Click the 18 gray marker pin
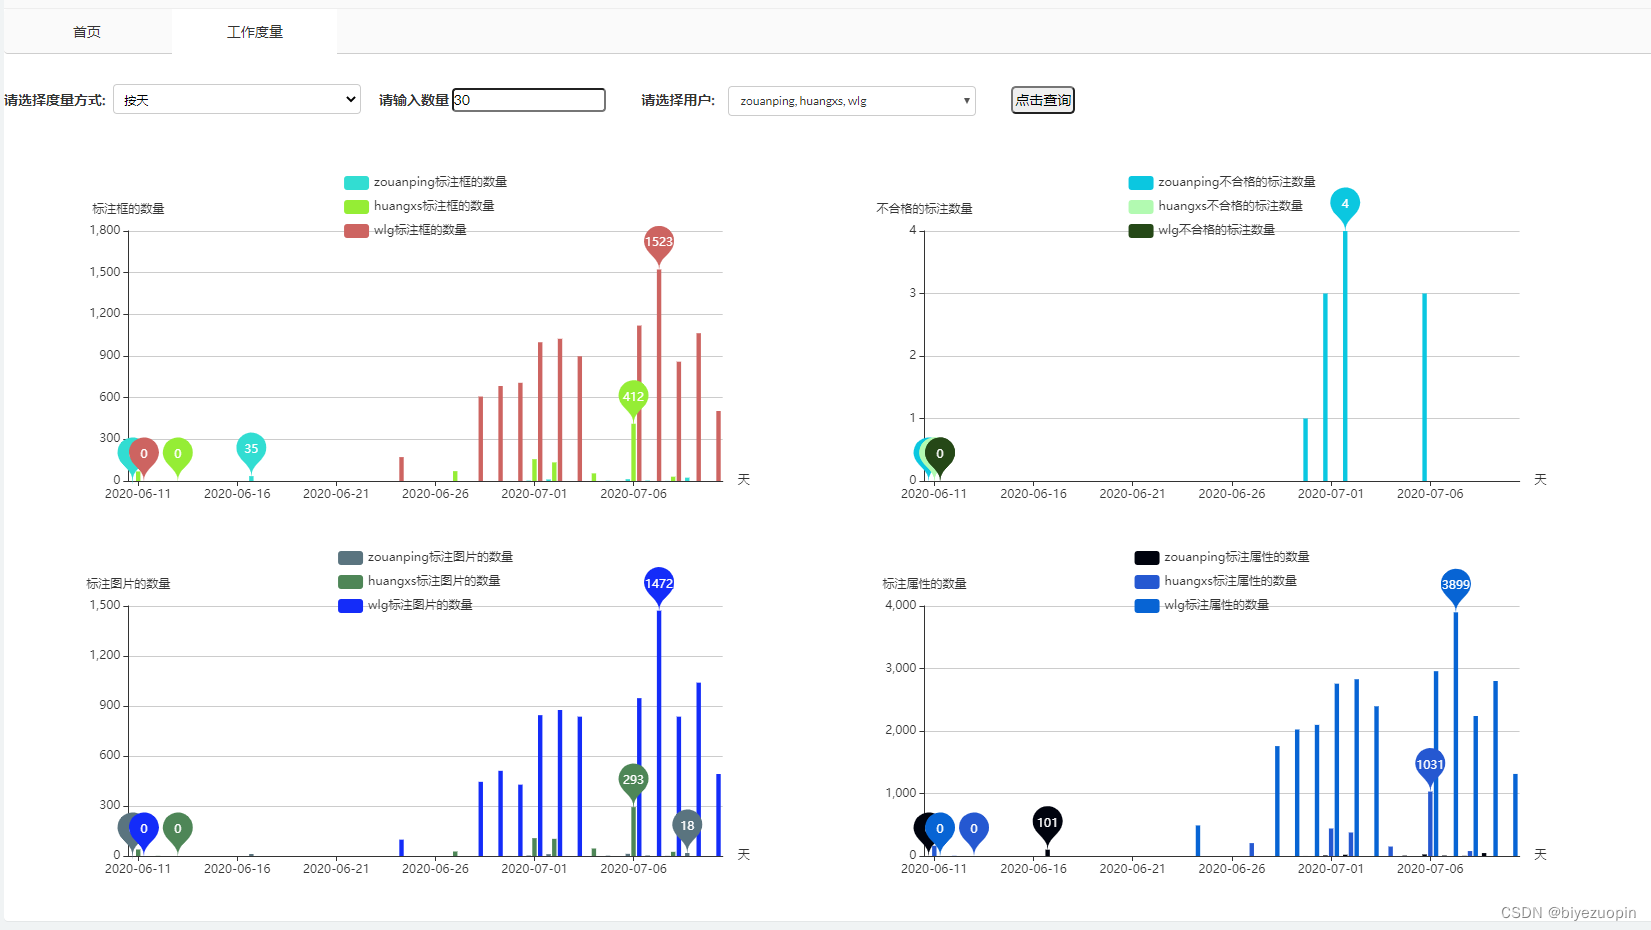 pos(687,827)
